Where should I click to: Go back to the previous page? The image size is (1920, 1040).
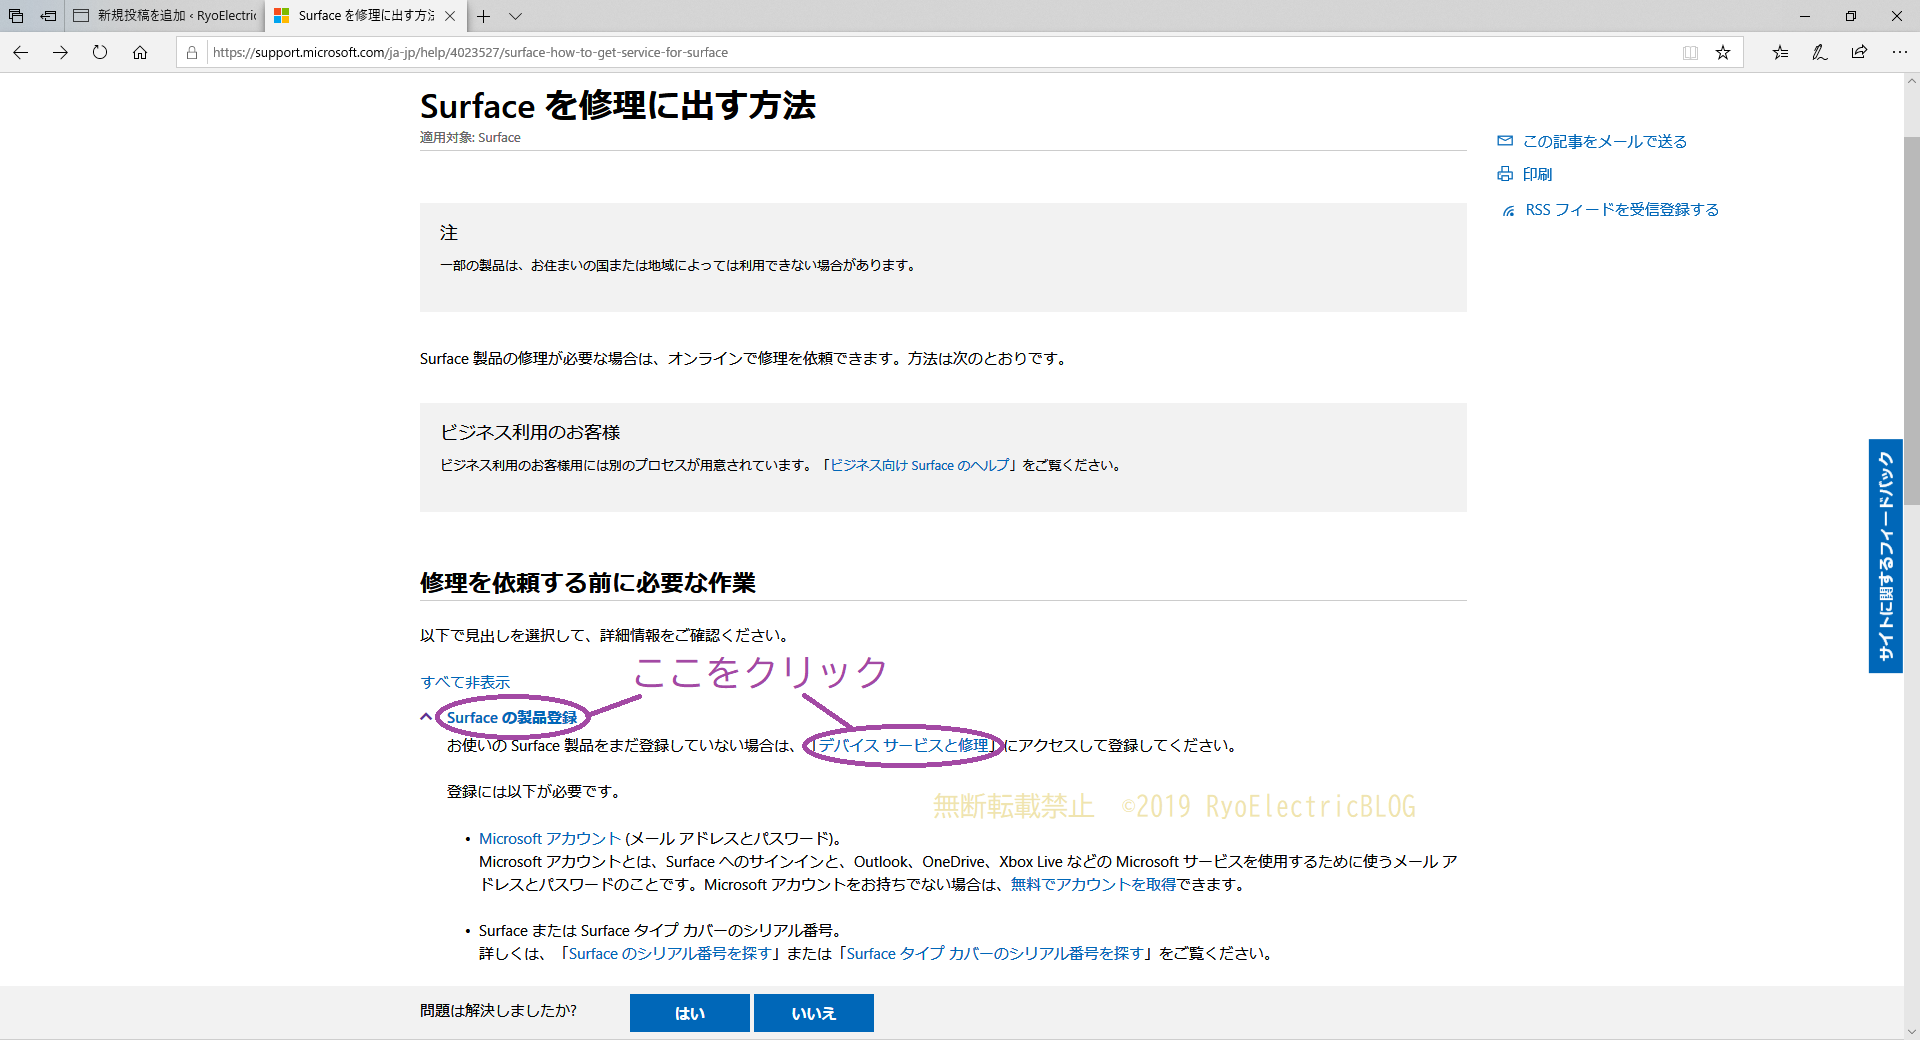21,52
